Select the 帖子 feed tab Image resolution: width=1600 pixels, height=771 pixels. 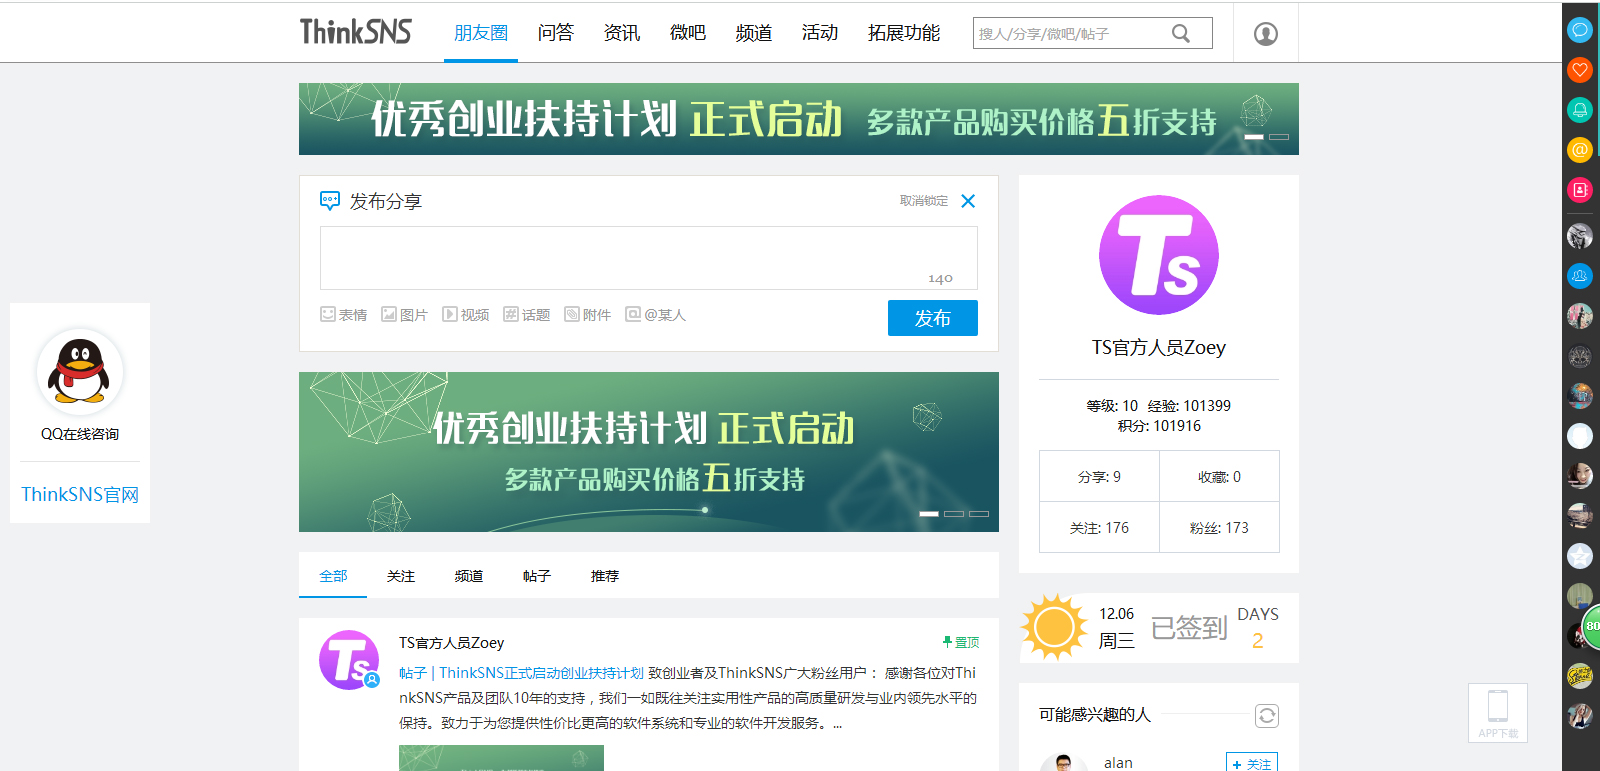(x=537, y=576)
